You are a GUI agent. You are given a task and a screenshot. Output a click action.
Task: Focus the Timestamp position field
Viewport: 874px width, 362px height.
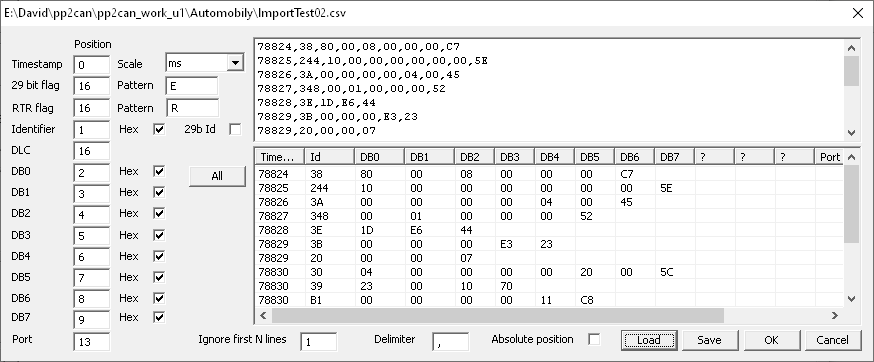[x=91, y=65]
